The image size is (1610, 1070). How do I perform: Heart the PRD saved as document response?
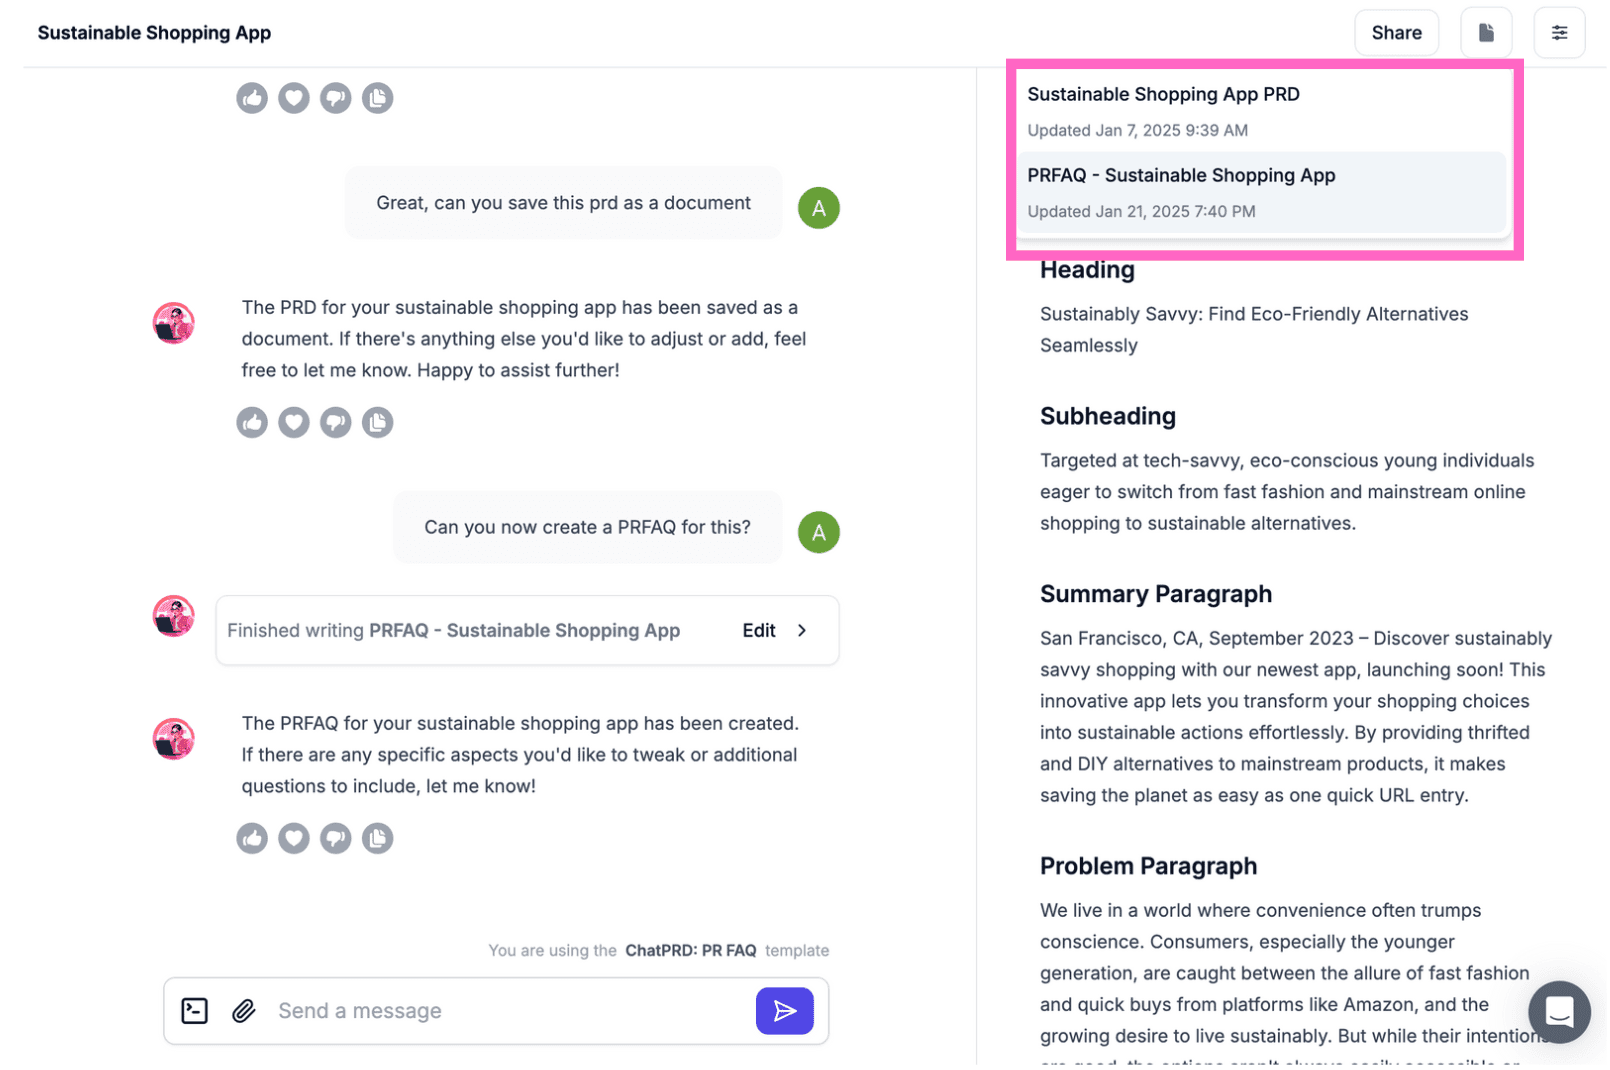pyautogui.click(x=294, y=423)
